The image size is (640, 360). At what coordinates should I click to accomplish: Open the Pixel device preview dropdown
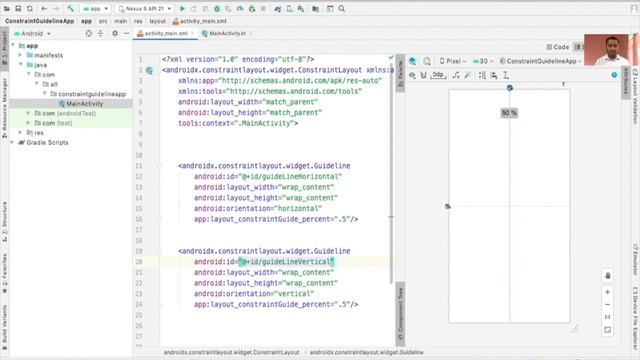tap(452, 61)
